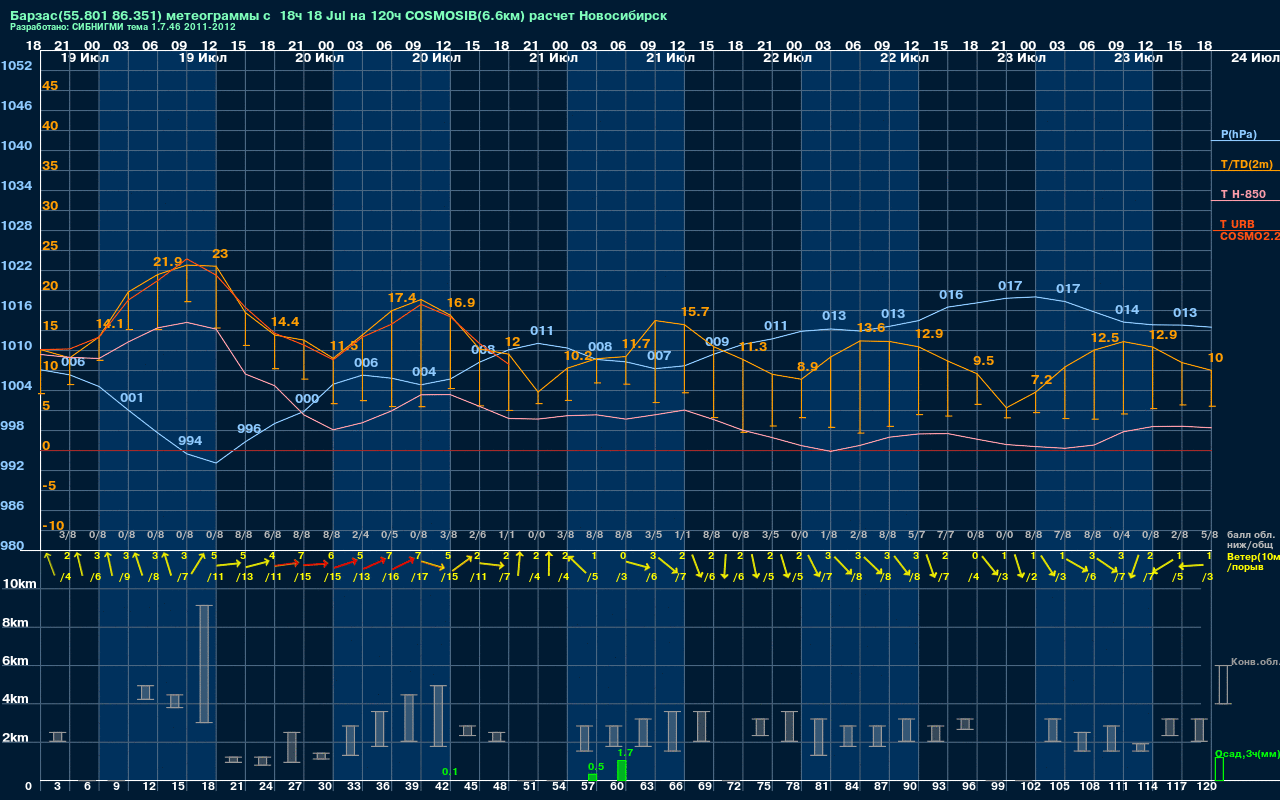Click the 10km height axis label
This screenshot has width=1280, height=800.
pyautogui.click(x=22, y=584)
